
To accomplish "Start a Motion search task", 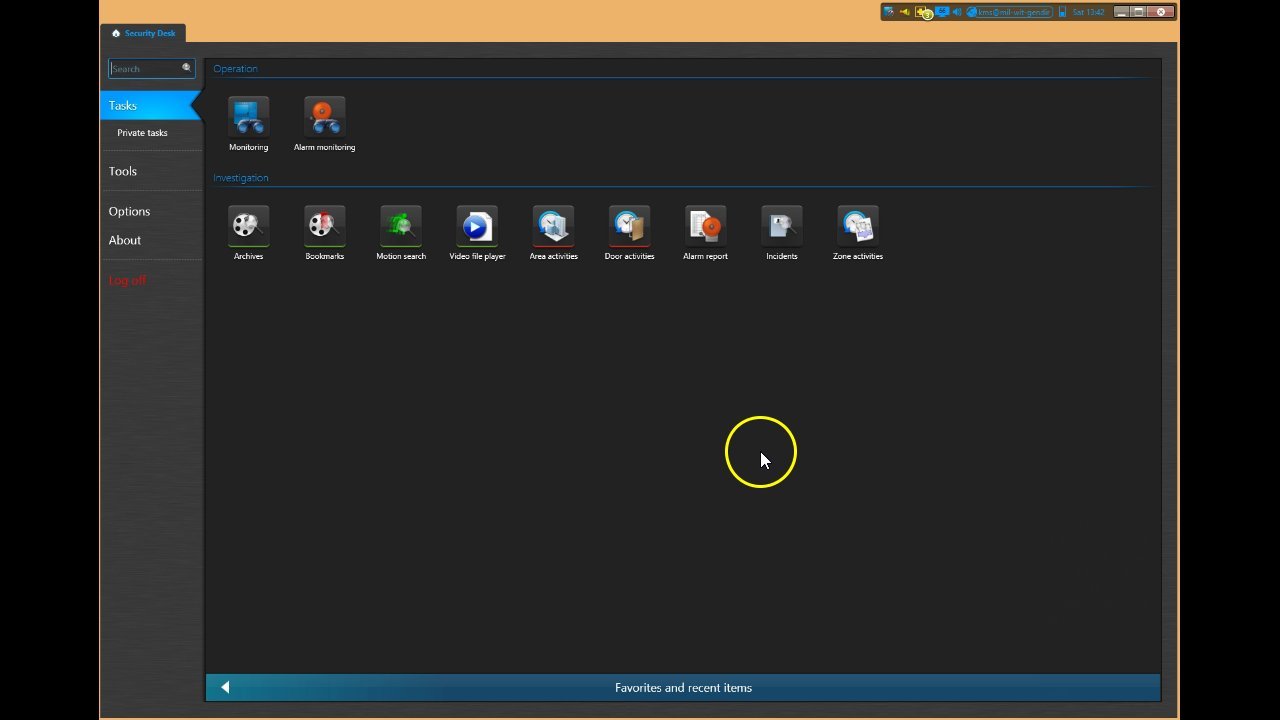I will pos(401,233).
